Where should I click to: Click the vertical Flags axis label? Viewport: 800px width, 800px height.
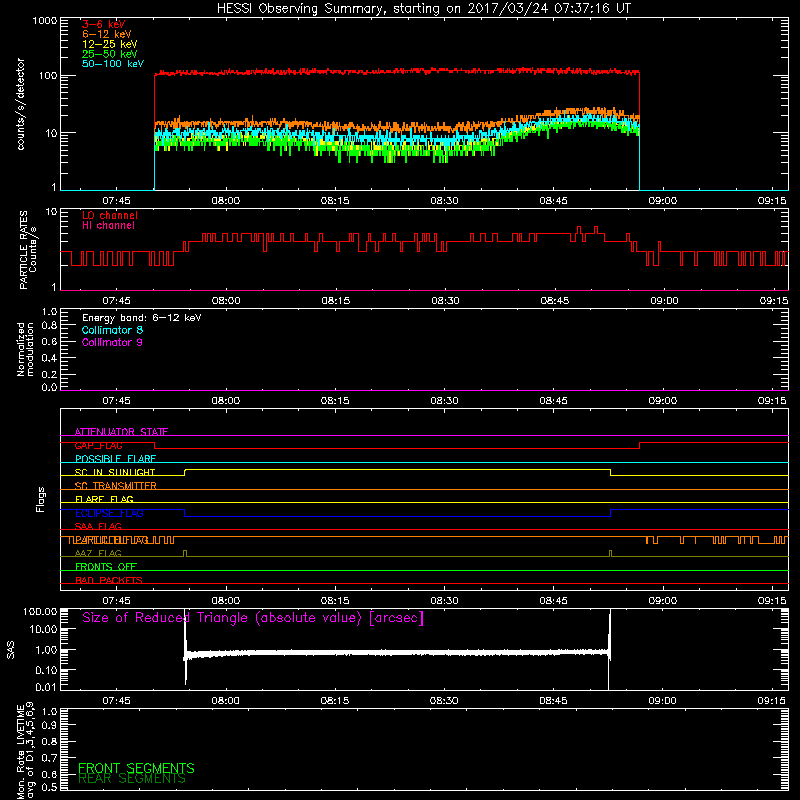point(41,499)
